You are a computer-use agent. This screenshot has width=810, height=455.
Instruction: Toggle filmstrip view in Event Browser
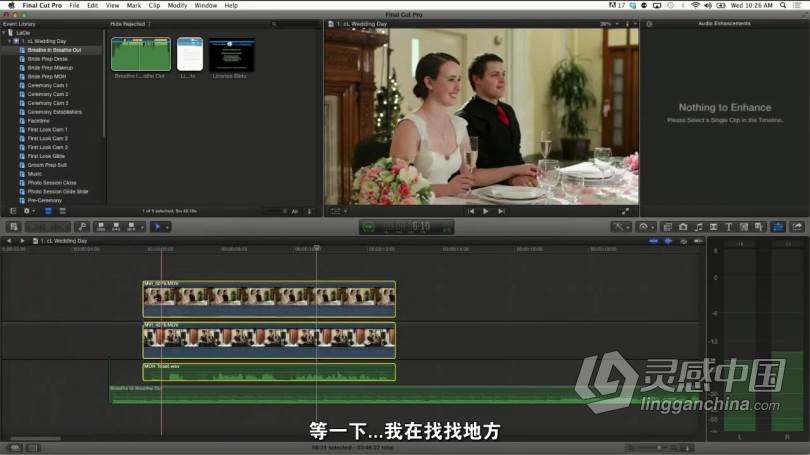[48, 211]
